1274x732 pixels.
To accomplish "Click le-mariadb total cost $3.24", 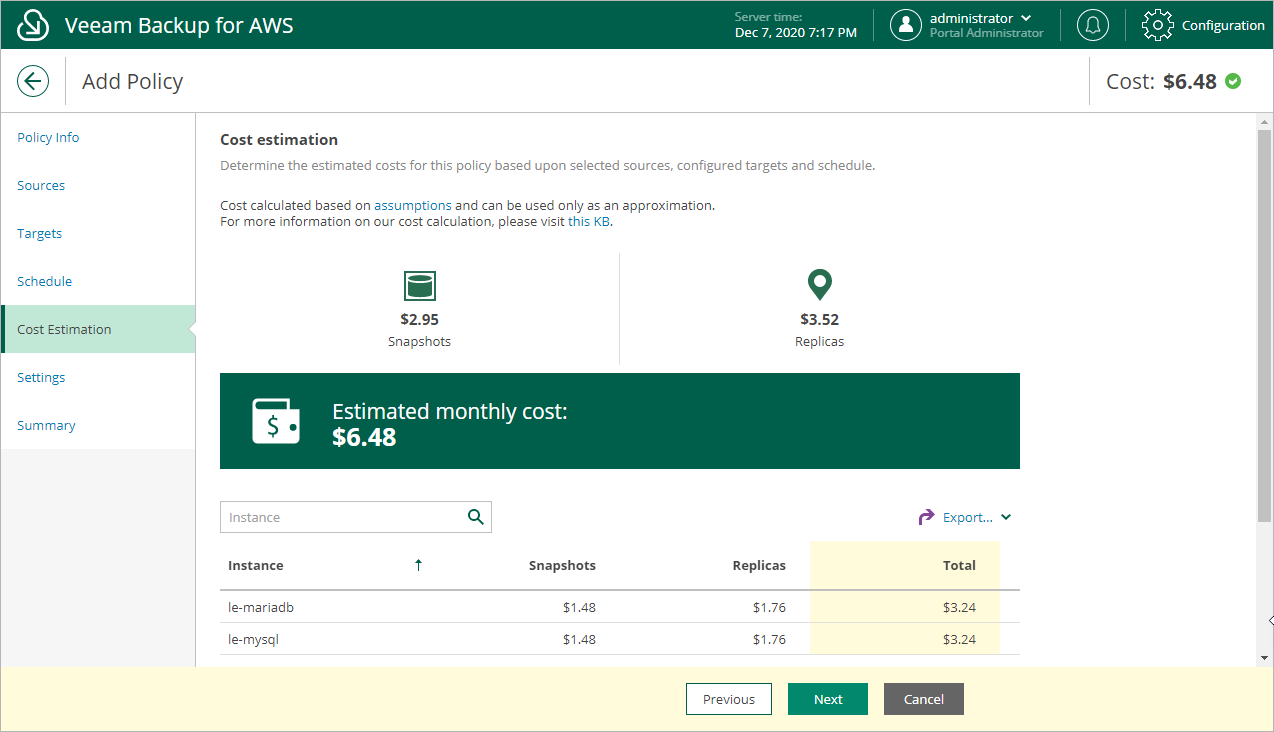I will [x=959, y=607].
